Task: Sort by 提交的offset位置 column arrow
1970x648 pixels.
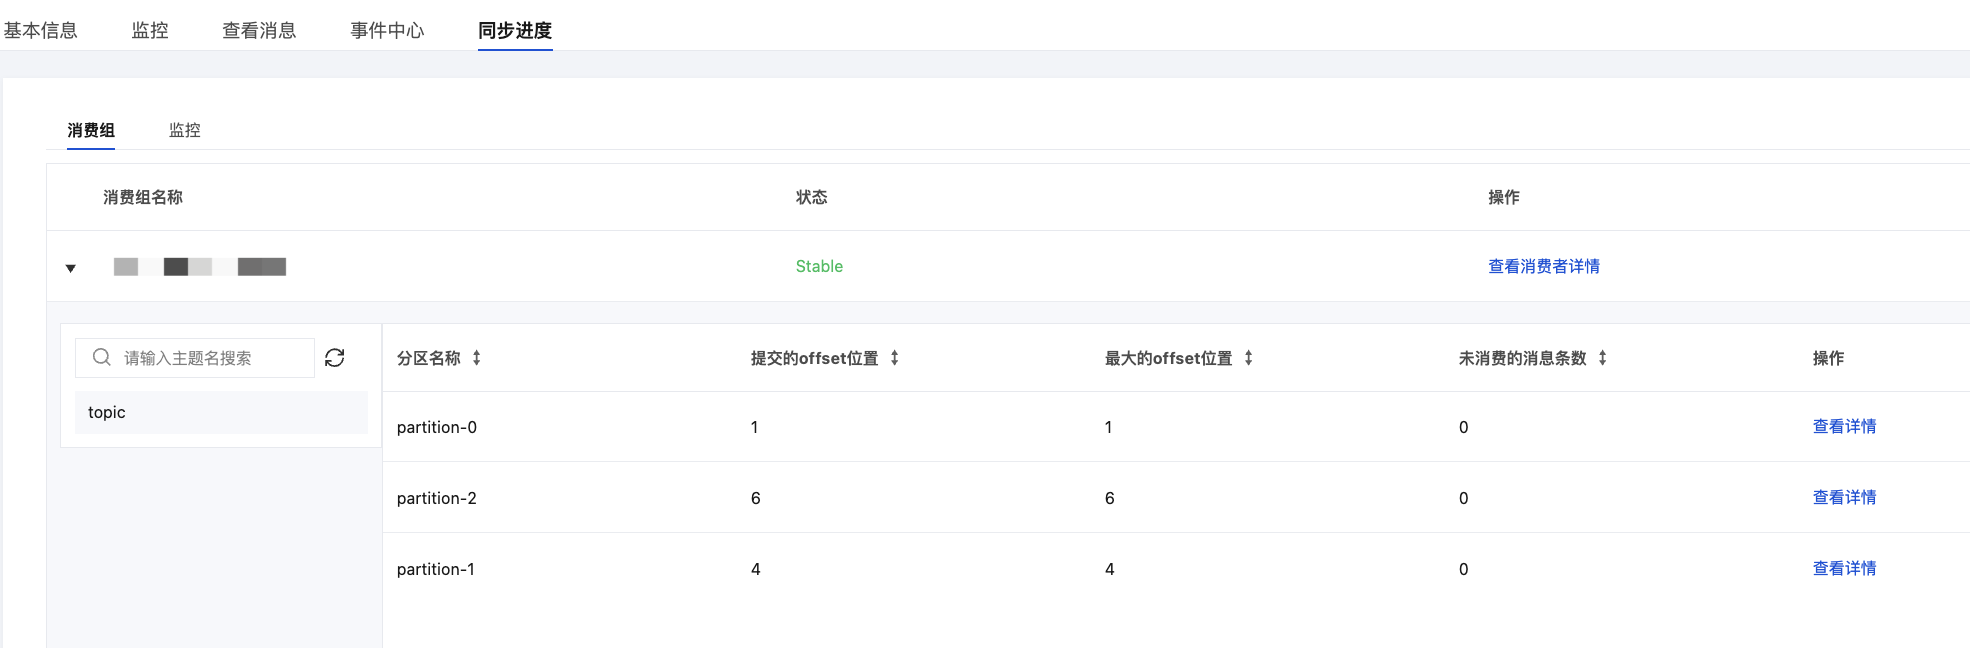Action: coord(895,358)
